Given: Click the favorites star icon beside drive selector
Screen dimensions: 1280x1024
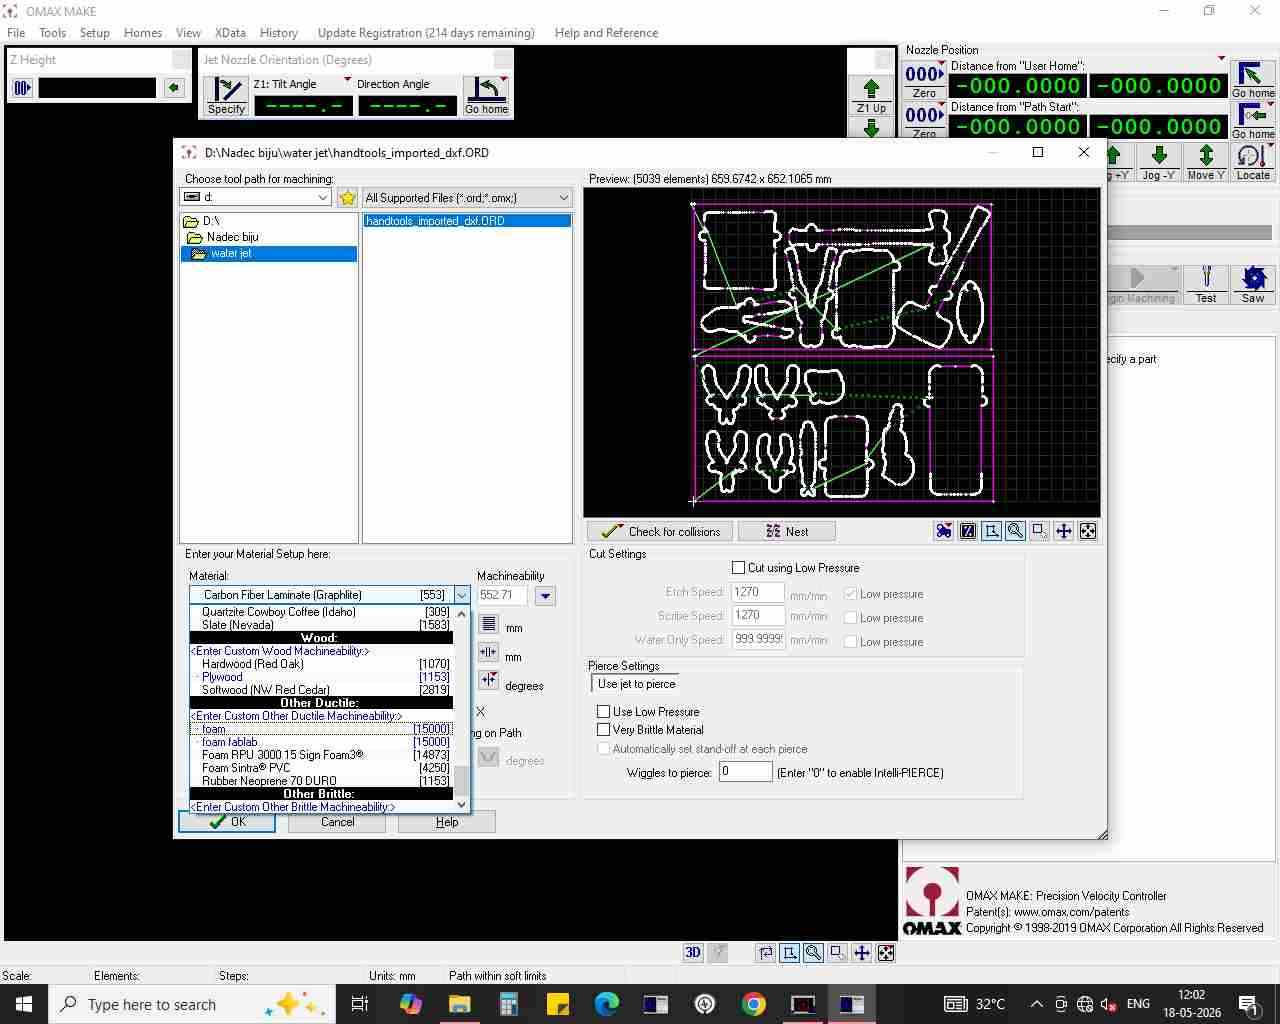Looking at the screenshot, I should pos(347,198).
